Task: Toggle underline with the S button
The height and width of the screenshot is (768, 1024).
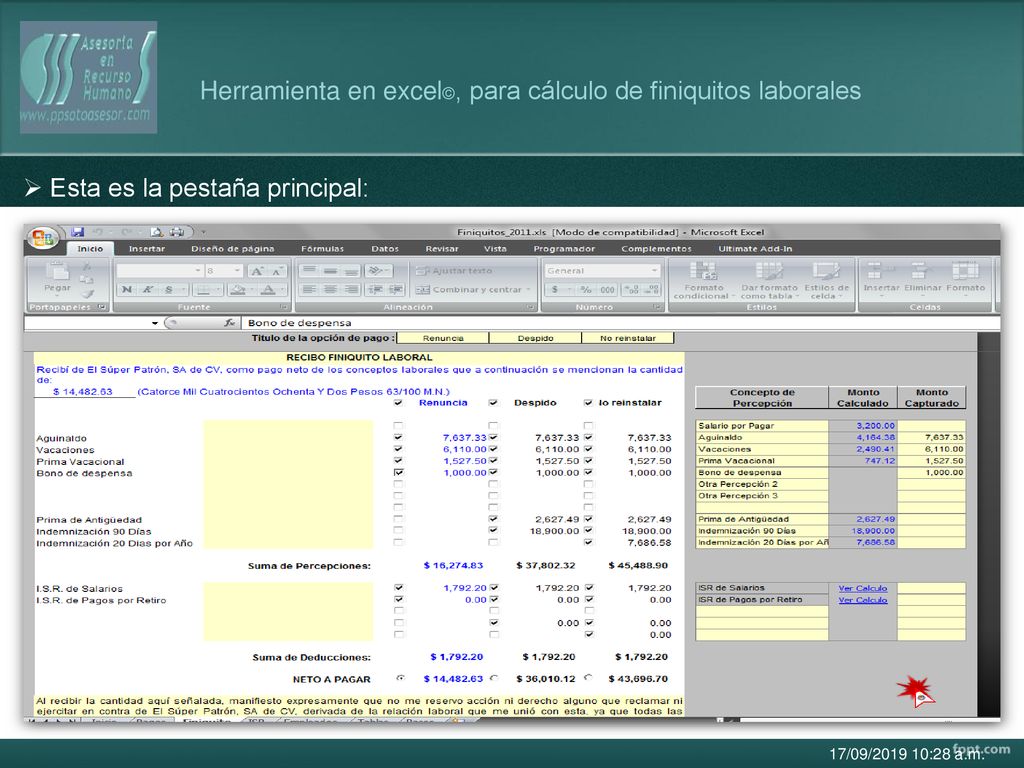Action: [x=168, y=289]
